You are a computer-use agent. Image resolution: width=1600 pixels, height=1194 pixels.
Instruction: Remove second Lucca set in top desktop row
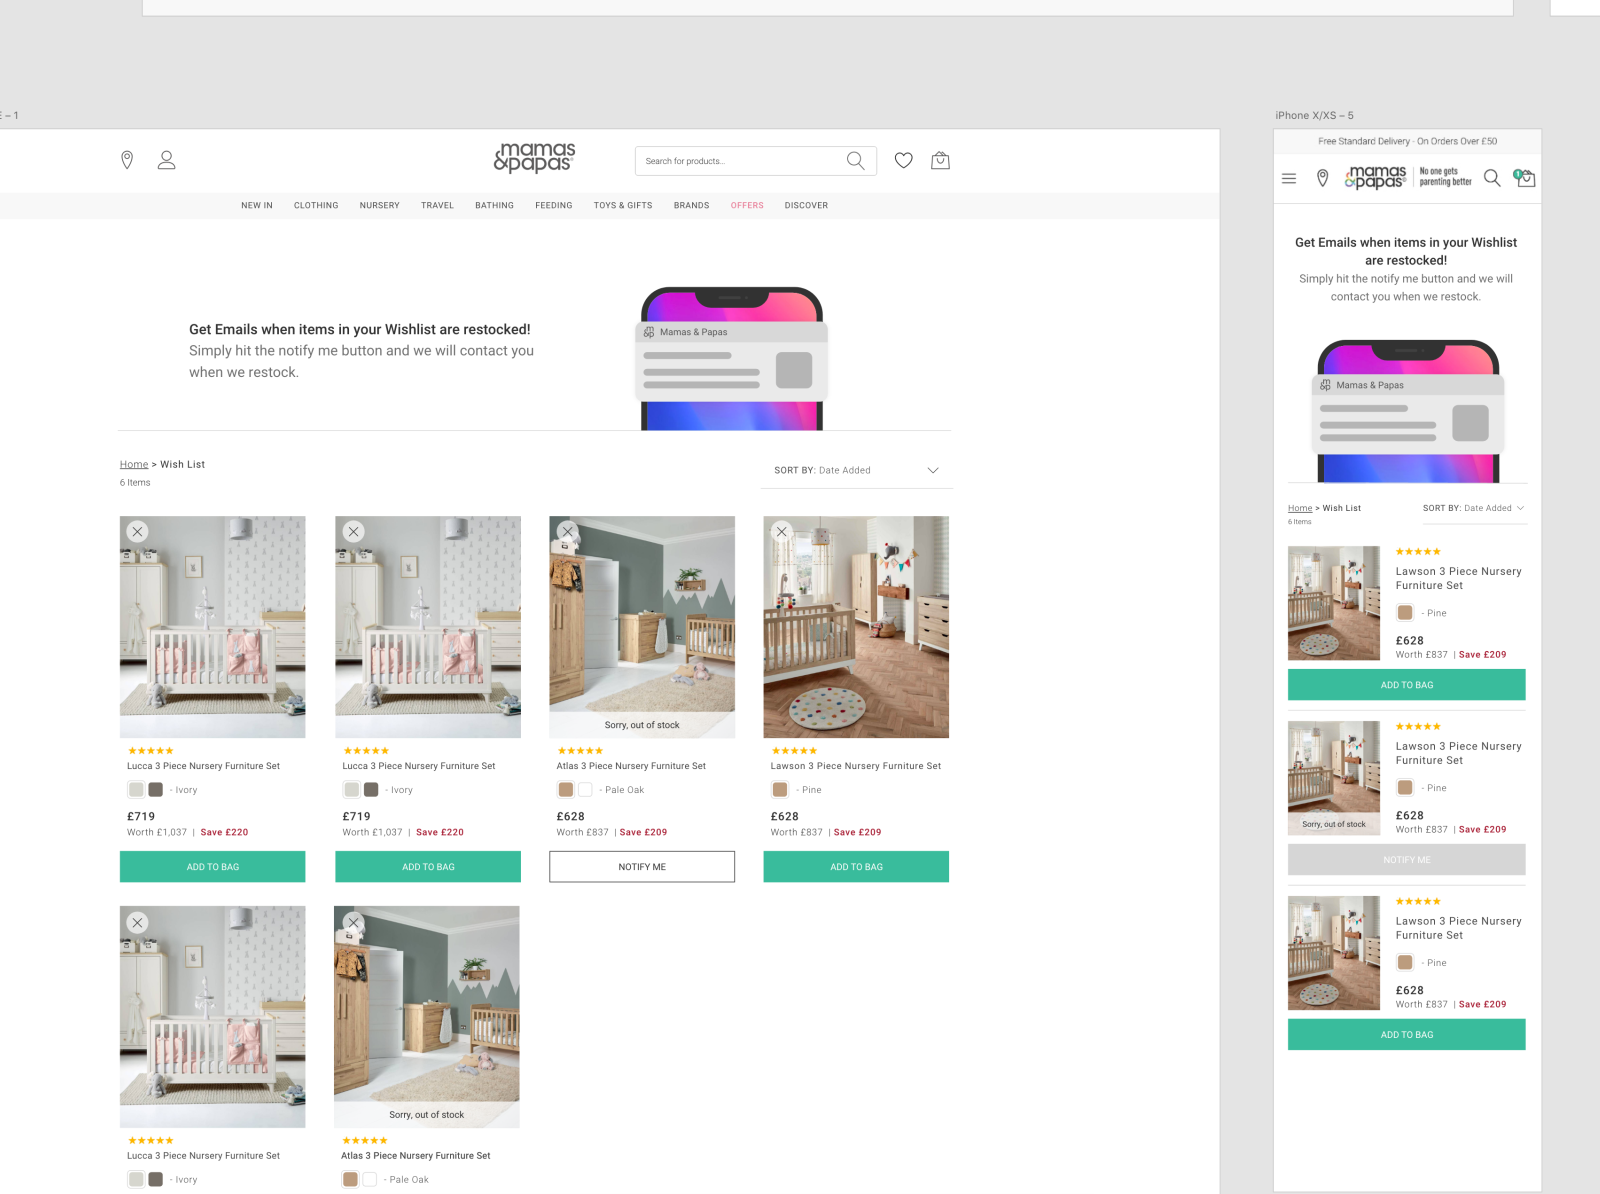click(353, 532)
